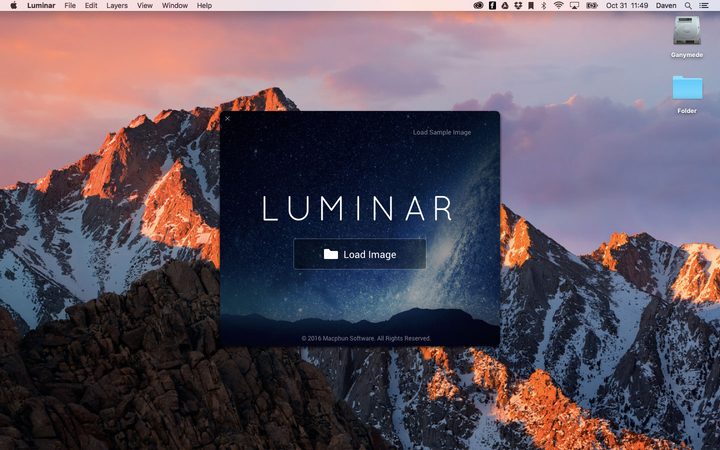Open the Wi-Fi status menu
This screenshot has height=450, width=720.
pos(558,6)
